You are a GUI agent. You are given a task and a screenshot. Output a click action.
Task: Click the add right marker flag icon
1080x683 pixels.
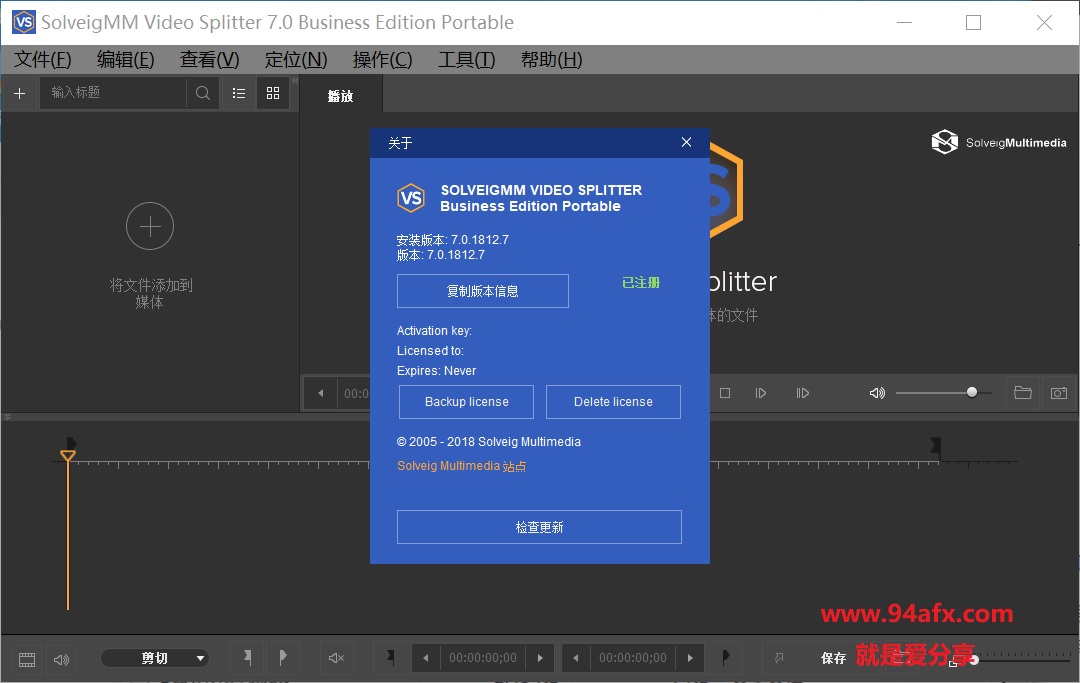point(282,658)
